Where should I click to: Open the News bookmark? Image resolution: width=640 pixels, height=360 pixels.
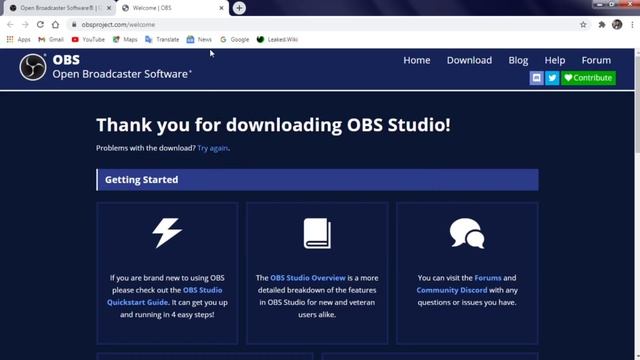(x=199, y=40)
